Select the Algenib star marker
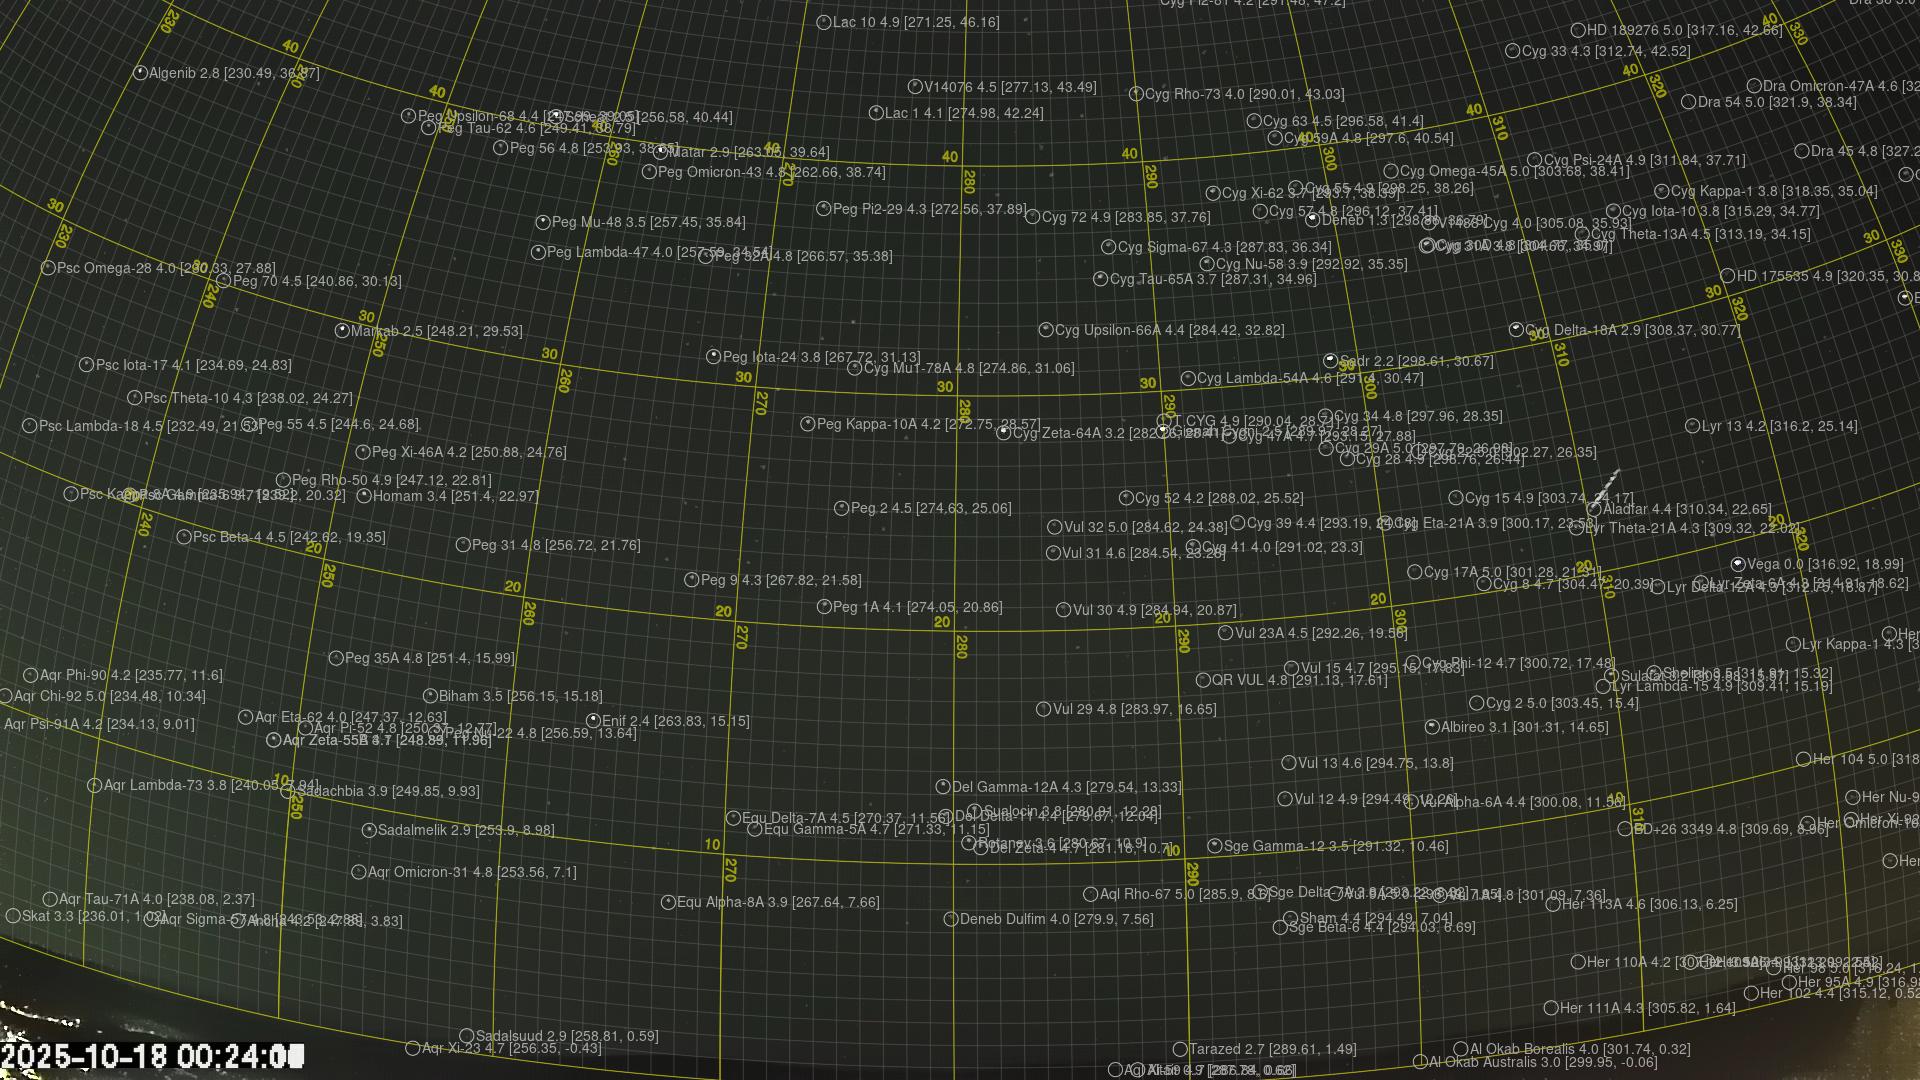This screenshot has height=1080, width=1920. click(x=140, y=73)
